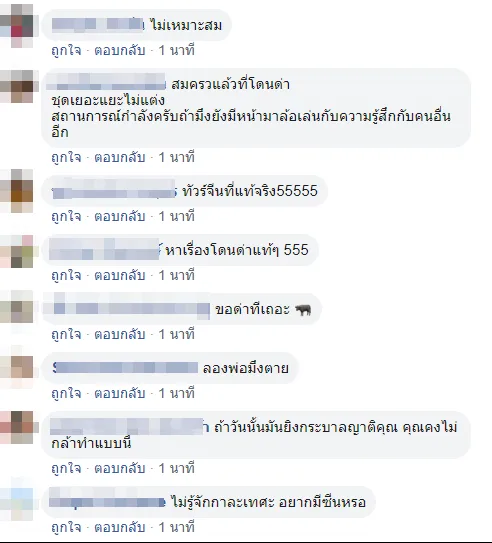Like the หาเรื่องโดนด่าแท้ๆ 555 comment

click(x=66, y=276)
